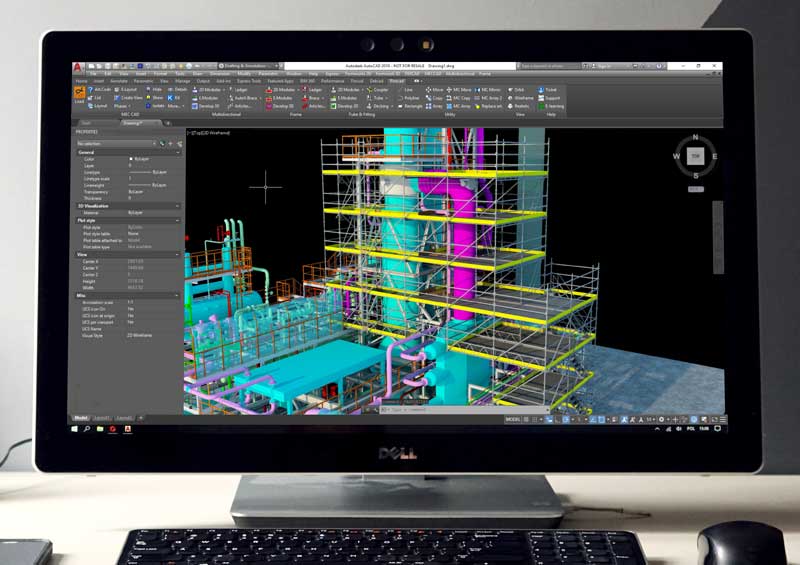Click the Kit tool

click(174, 97)
